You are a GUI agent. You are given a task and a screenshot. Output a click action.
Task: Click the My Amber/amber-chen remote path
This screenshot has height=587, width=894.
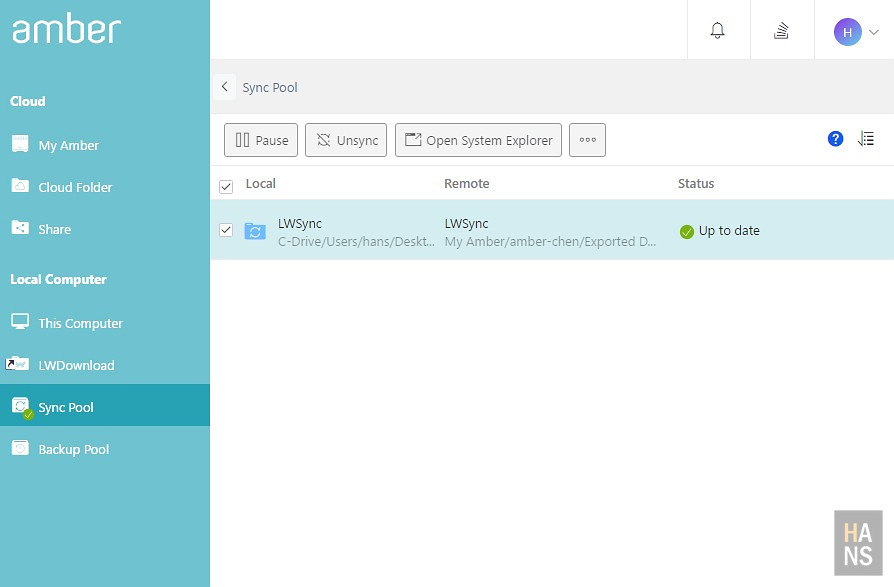(550, 242)
